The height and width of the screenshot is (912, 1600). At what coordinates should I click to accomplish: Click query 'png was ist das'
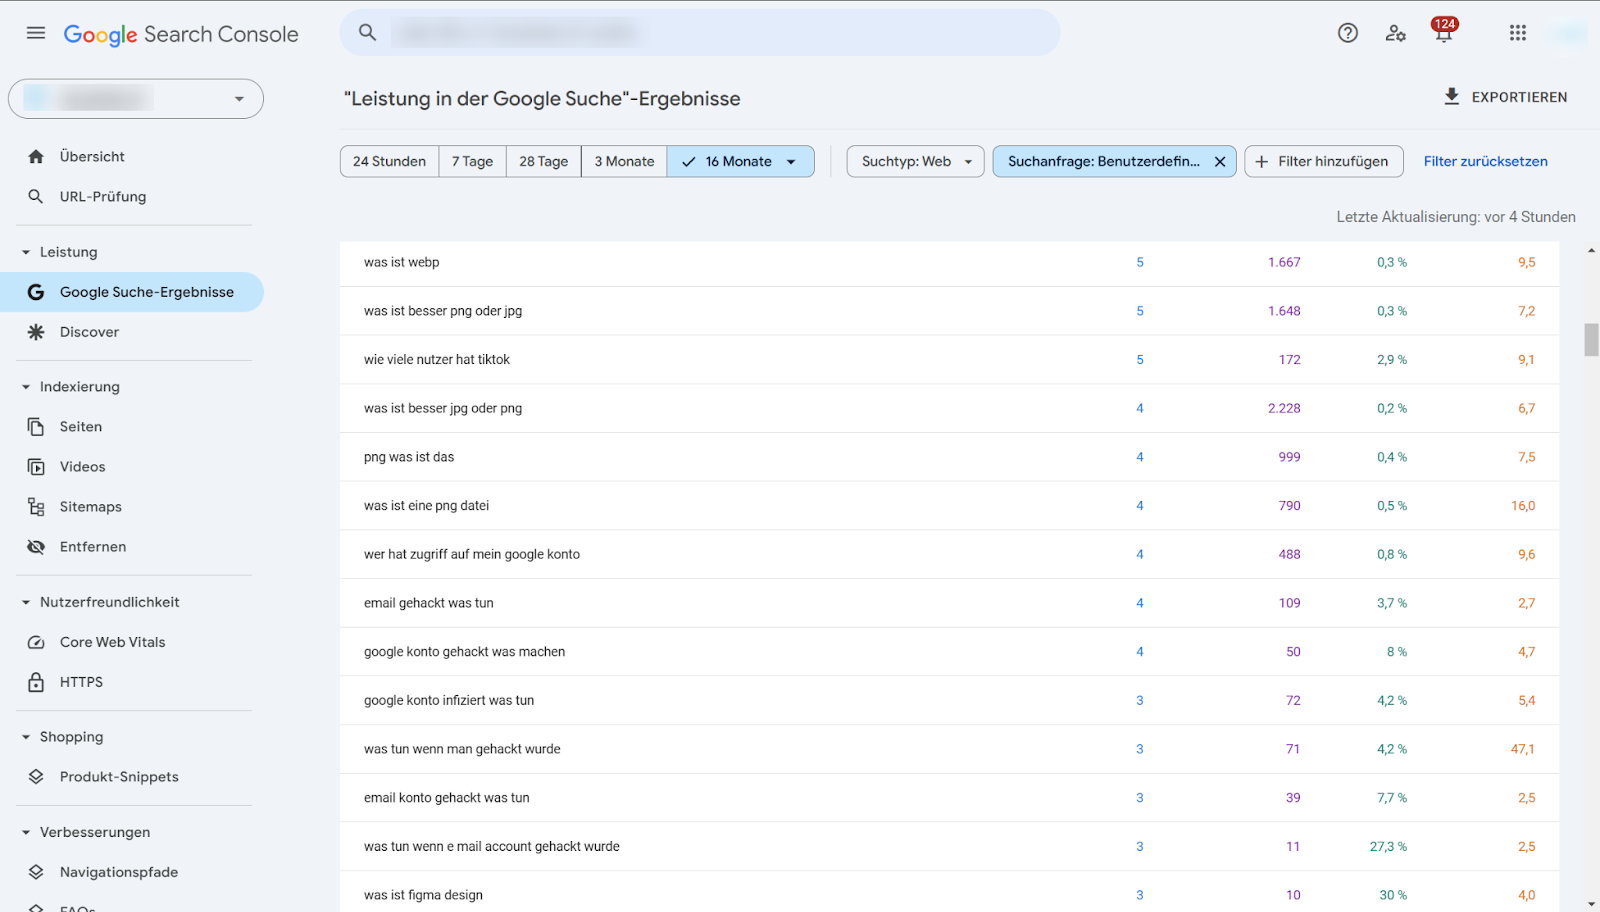pyautogui.click(x=409, y=457)
